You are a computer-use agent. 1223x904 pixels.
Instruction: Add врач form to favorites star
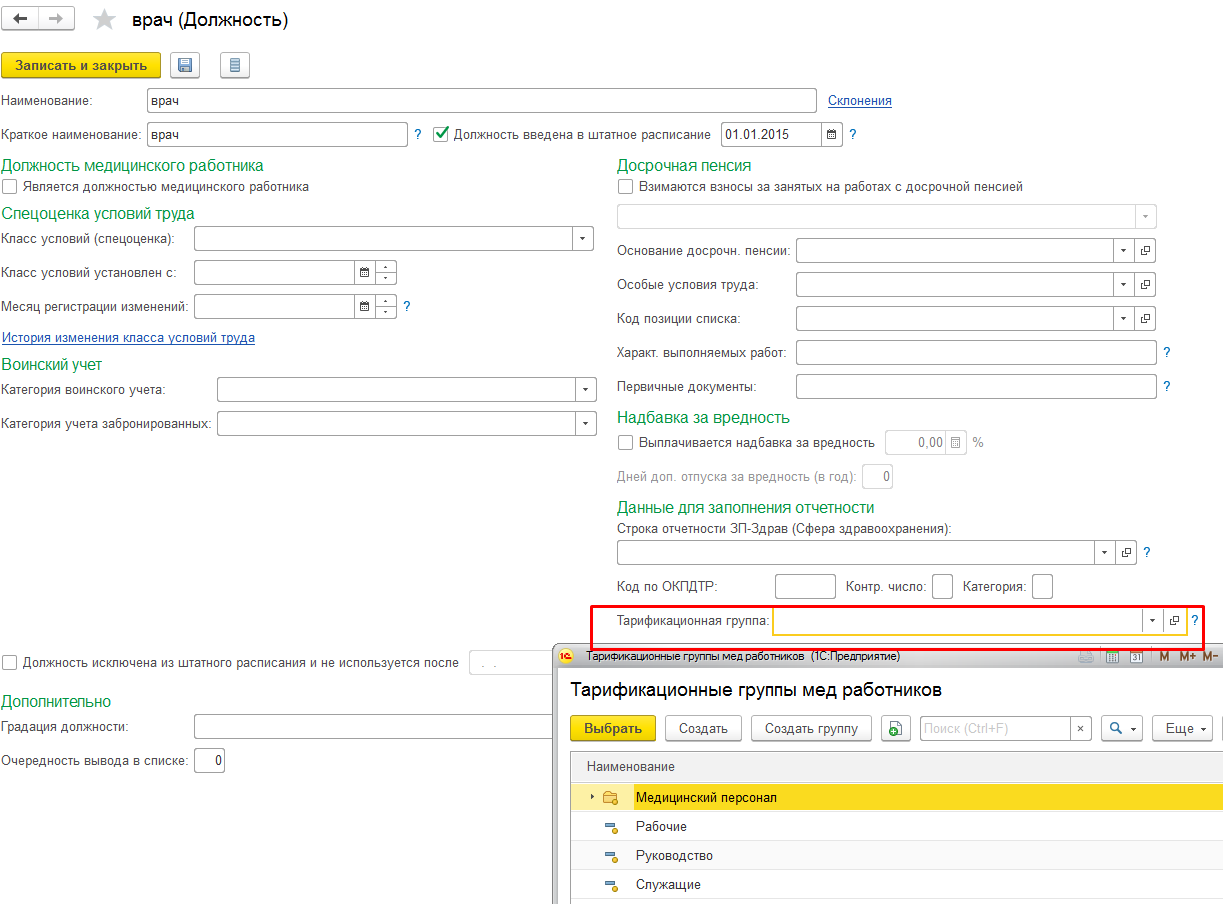[x=104, y=20]
